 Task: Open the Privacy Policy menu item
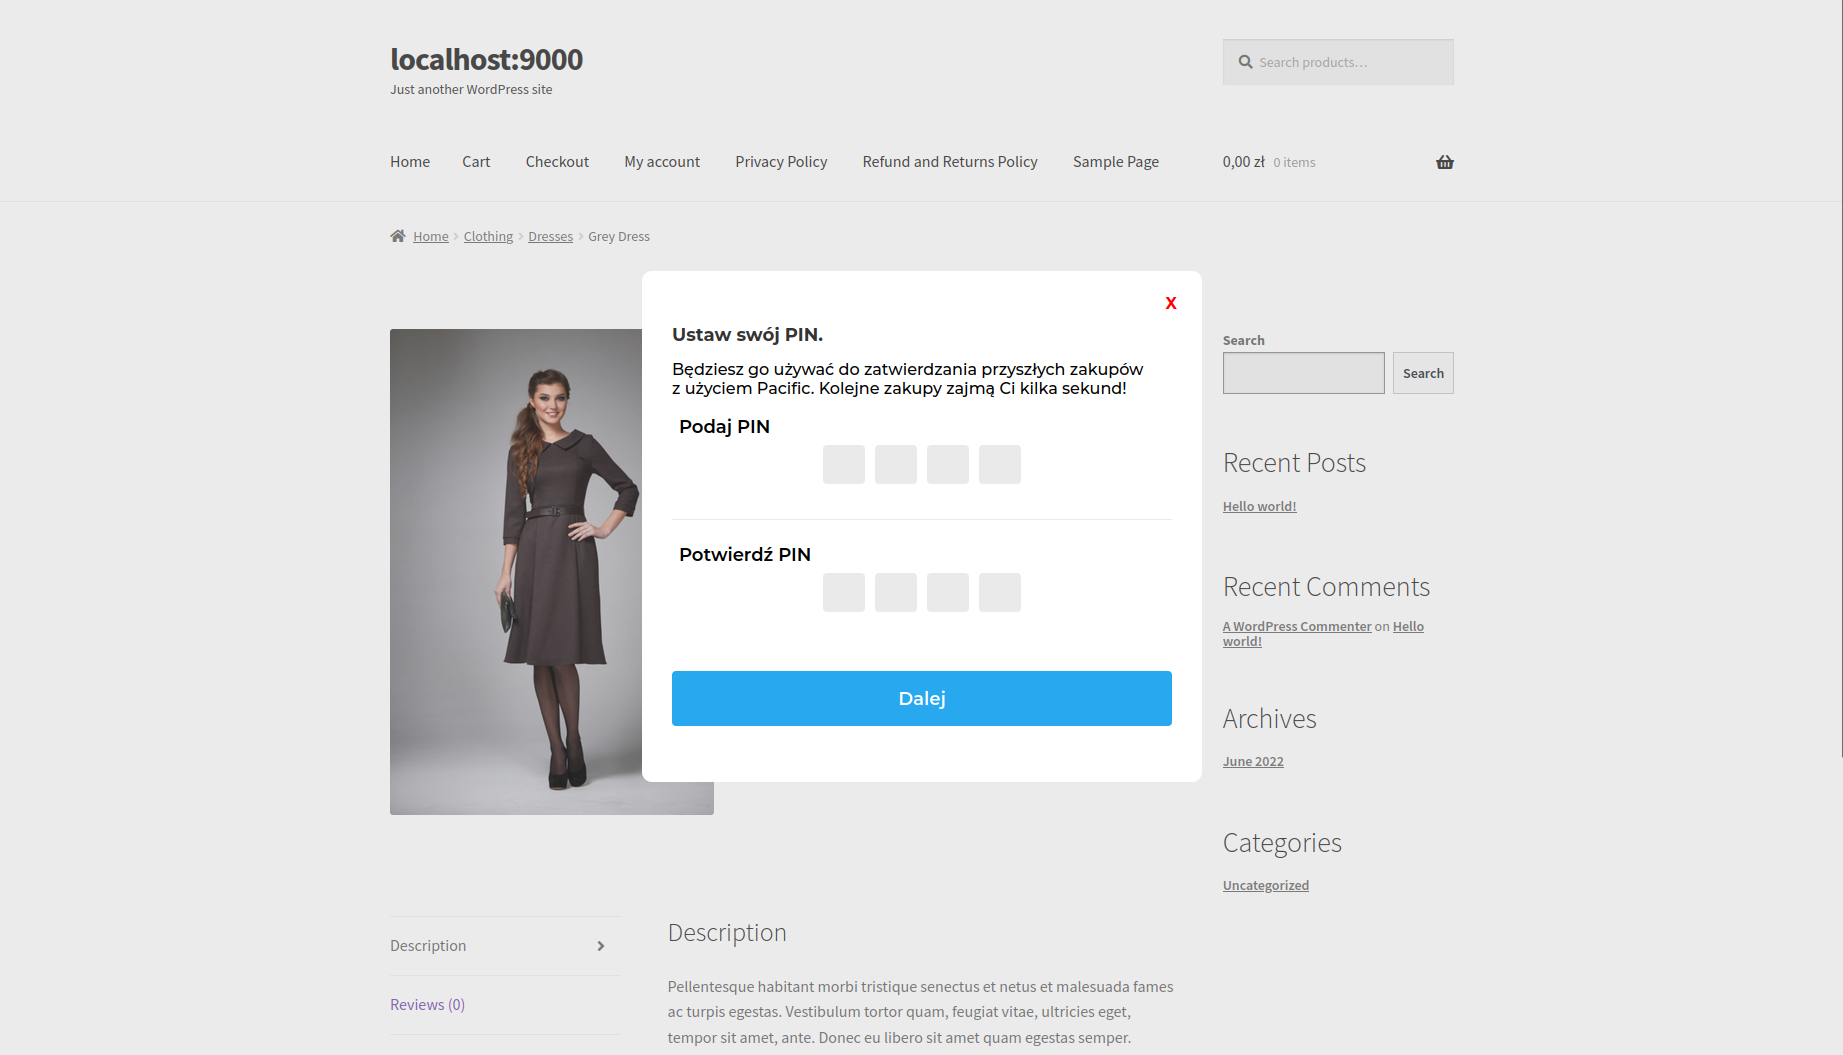(781, 162)
